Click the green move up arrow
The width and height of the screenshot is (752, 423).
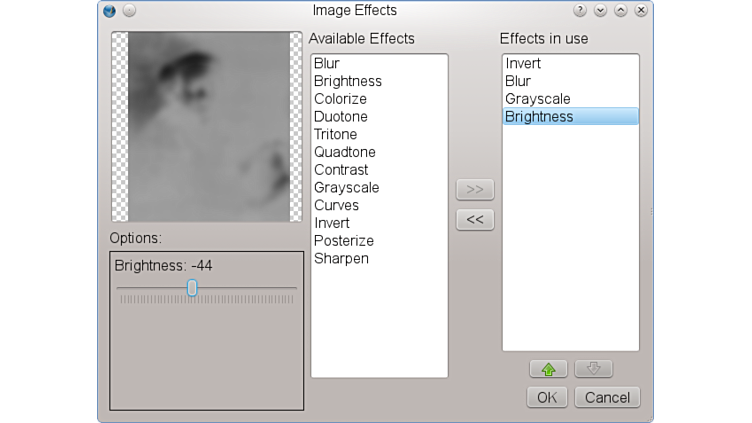coord(548,369)
